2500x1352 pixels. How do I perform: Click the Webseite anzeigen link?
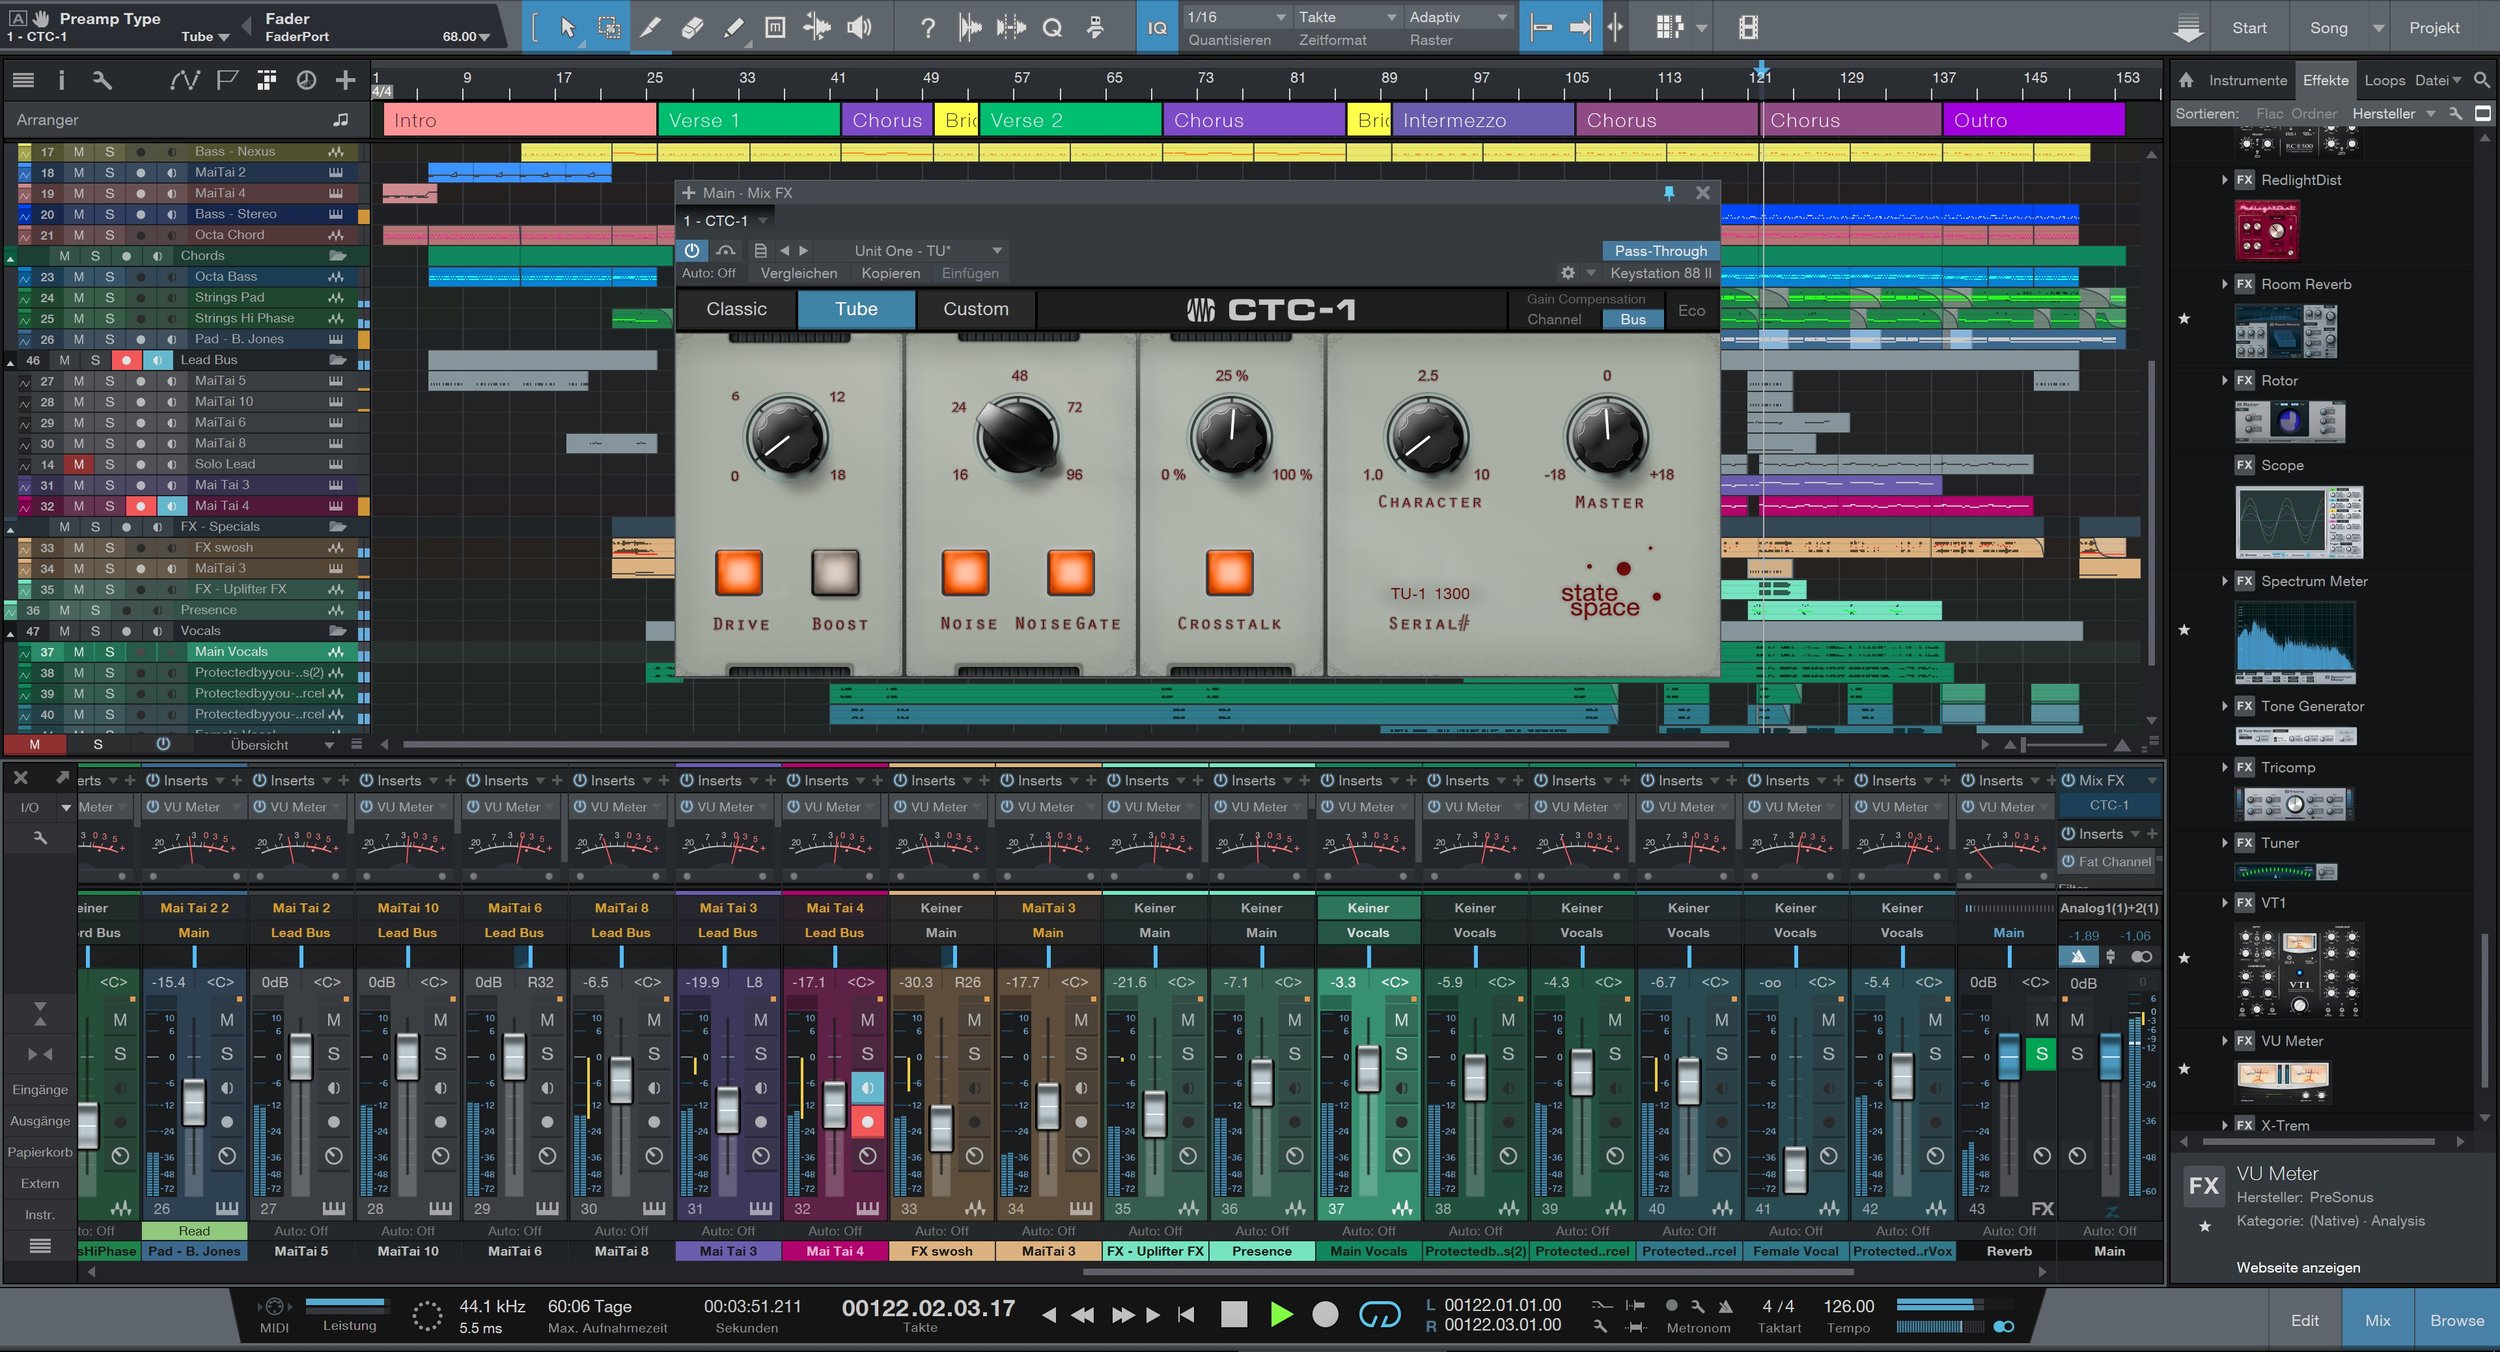click(2298, 1267)
